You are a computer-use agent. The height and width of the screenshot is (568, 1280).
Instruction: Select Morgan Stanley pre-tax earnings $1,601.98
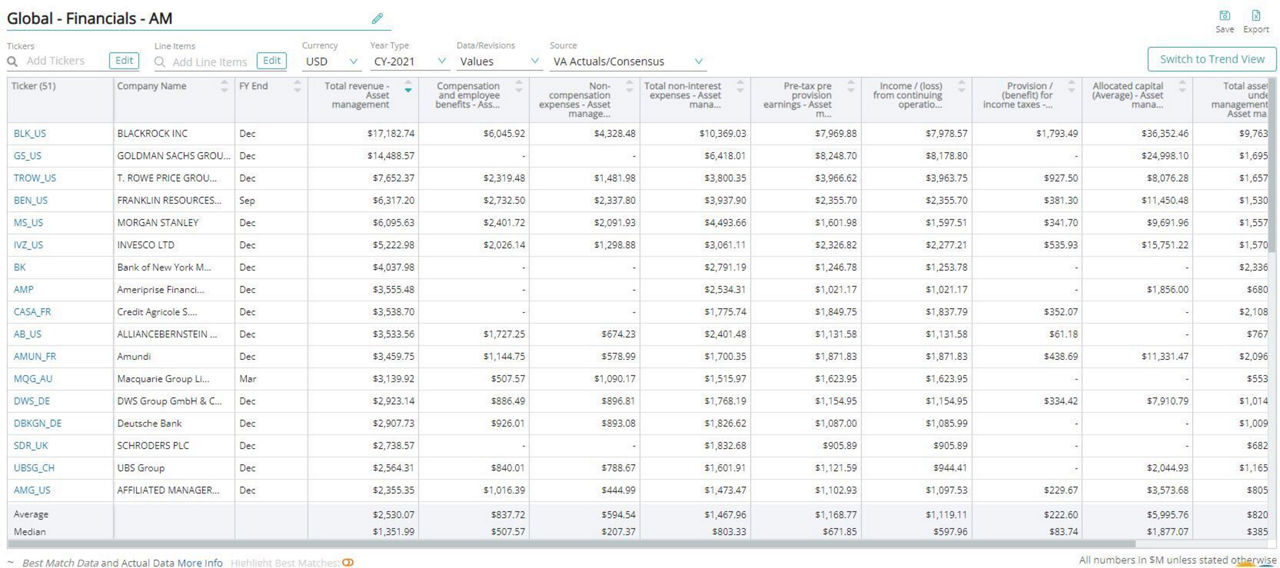click(x=834, y=222)
